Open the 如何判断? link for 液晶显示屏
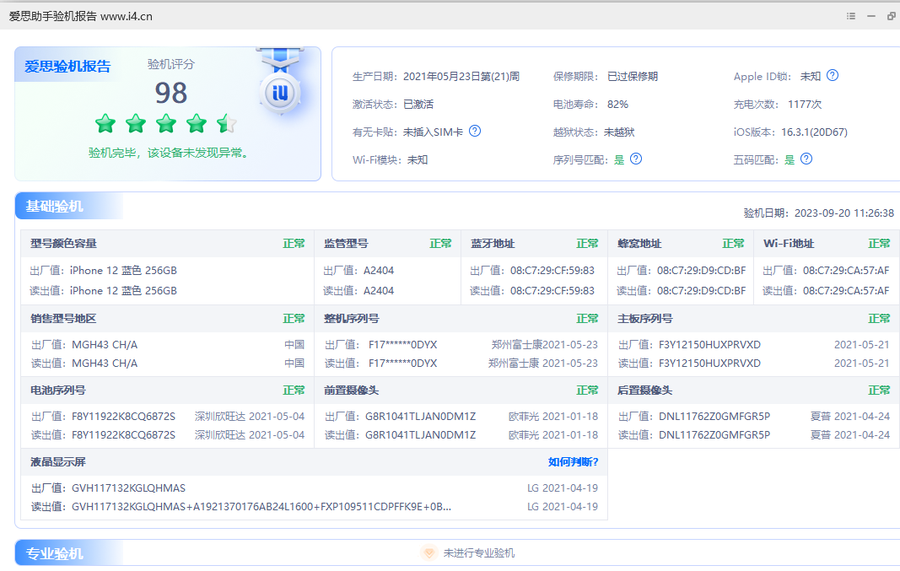This screenshot has height=571, width=900. click(x=573, y=462)
